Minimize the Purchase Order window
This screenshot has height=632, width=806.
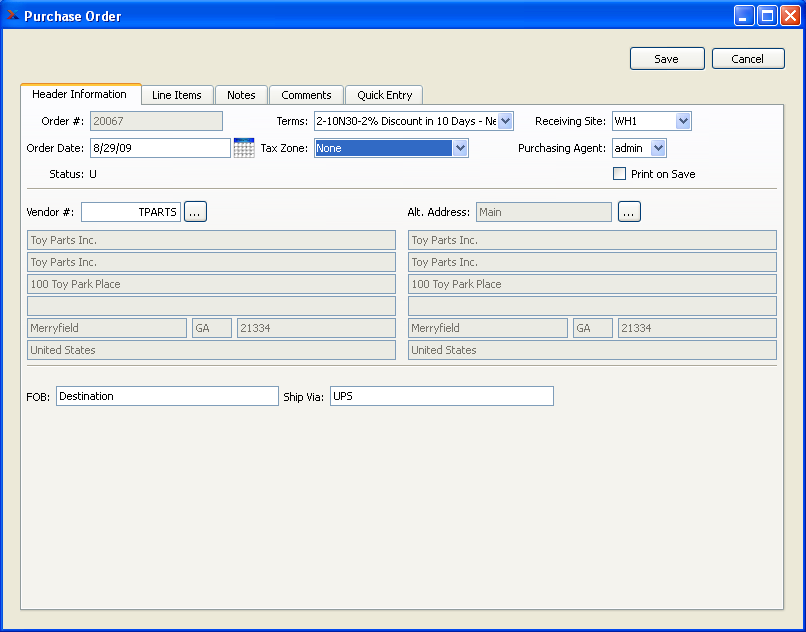[744, 15]
